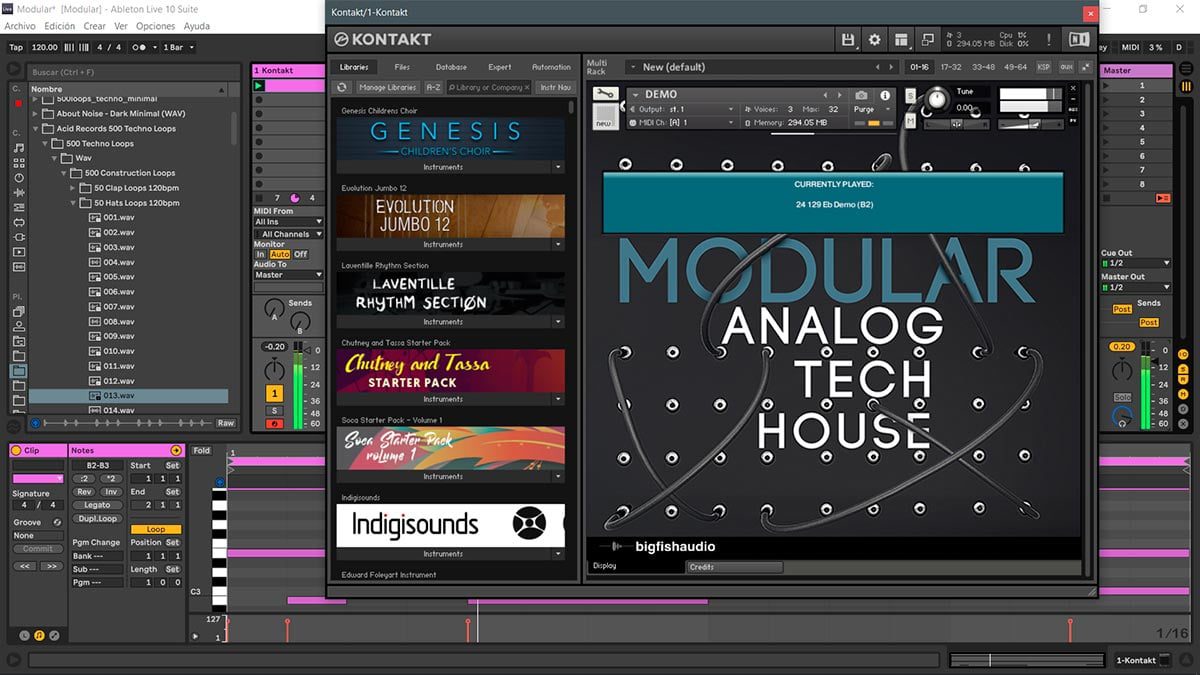Show the Notes box with the note icon

coord(39,635)
